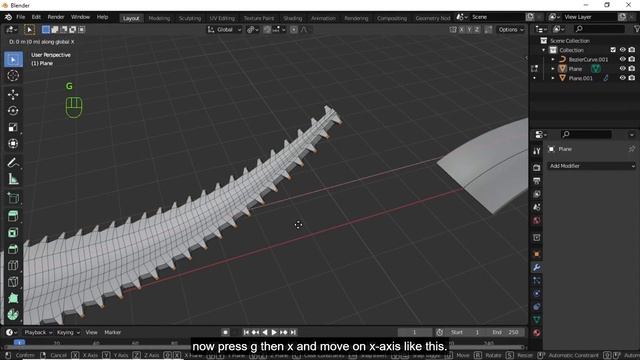Open the View Layer properties tab
Viewport: 640px width, 360px height.
point(537,194)
